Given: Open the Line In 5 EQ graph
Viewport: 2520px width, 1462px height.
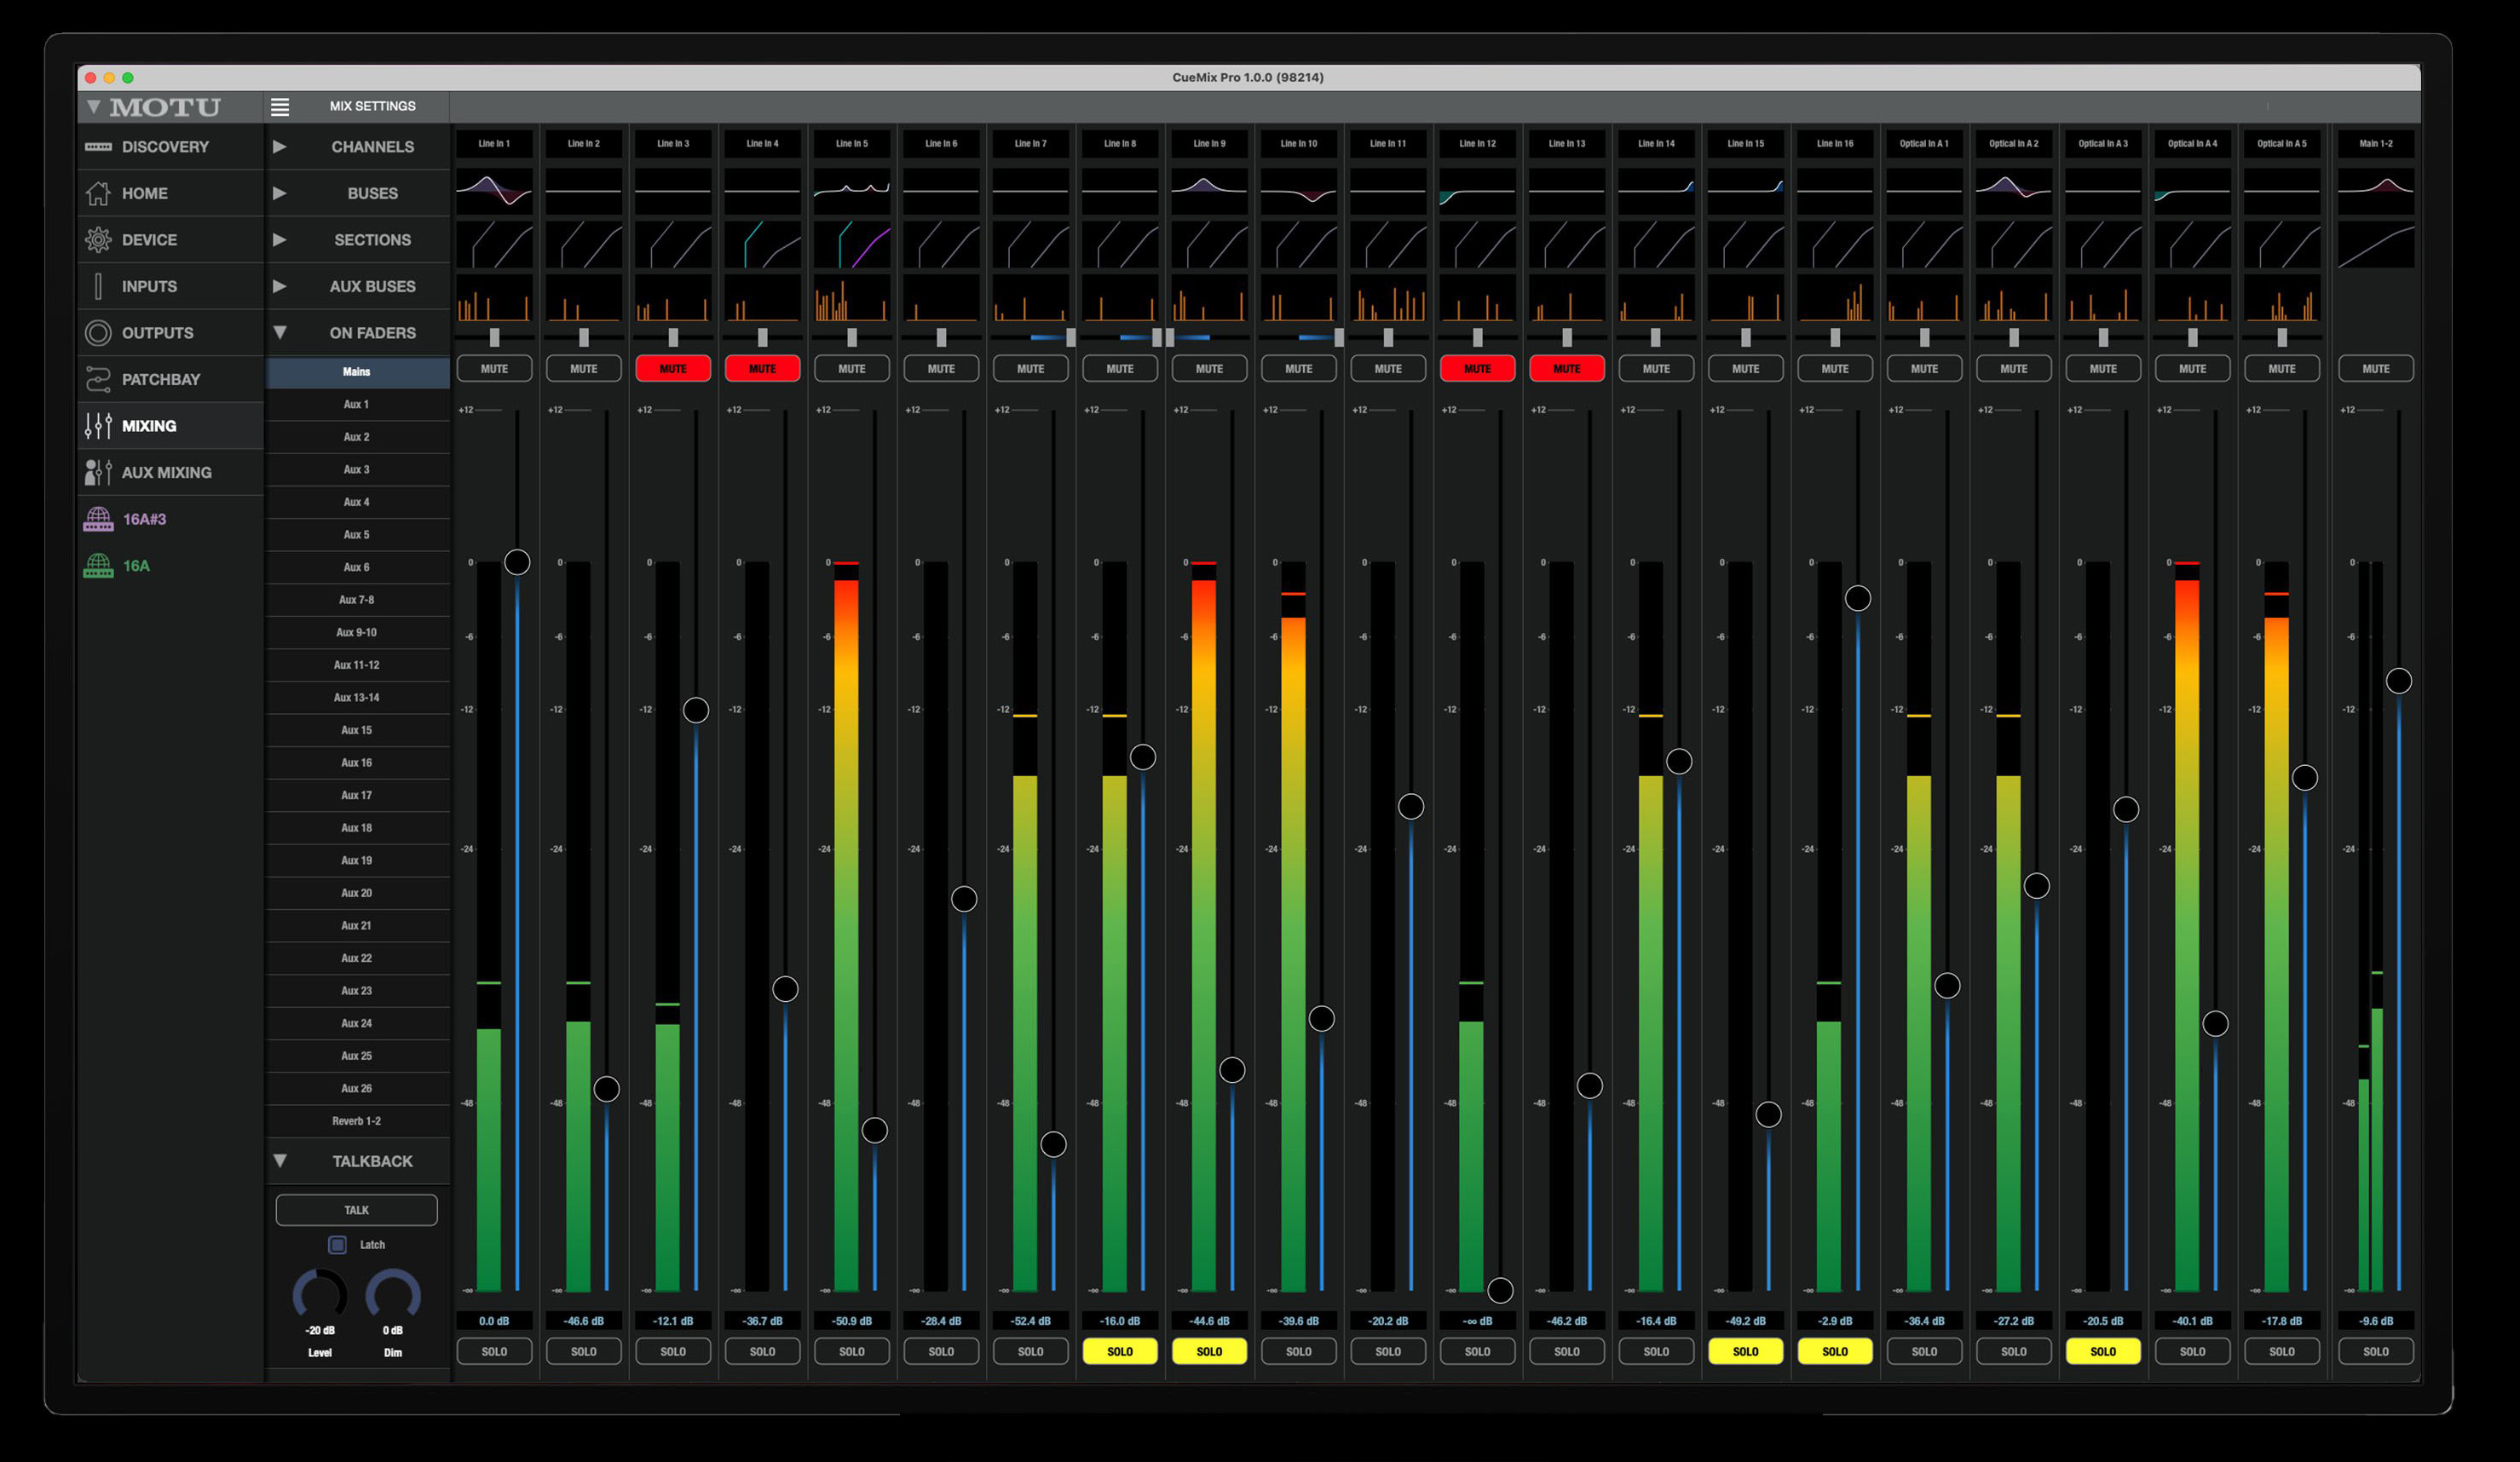Looking at the screenshot, I should point(851,190).
